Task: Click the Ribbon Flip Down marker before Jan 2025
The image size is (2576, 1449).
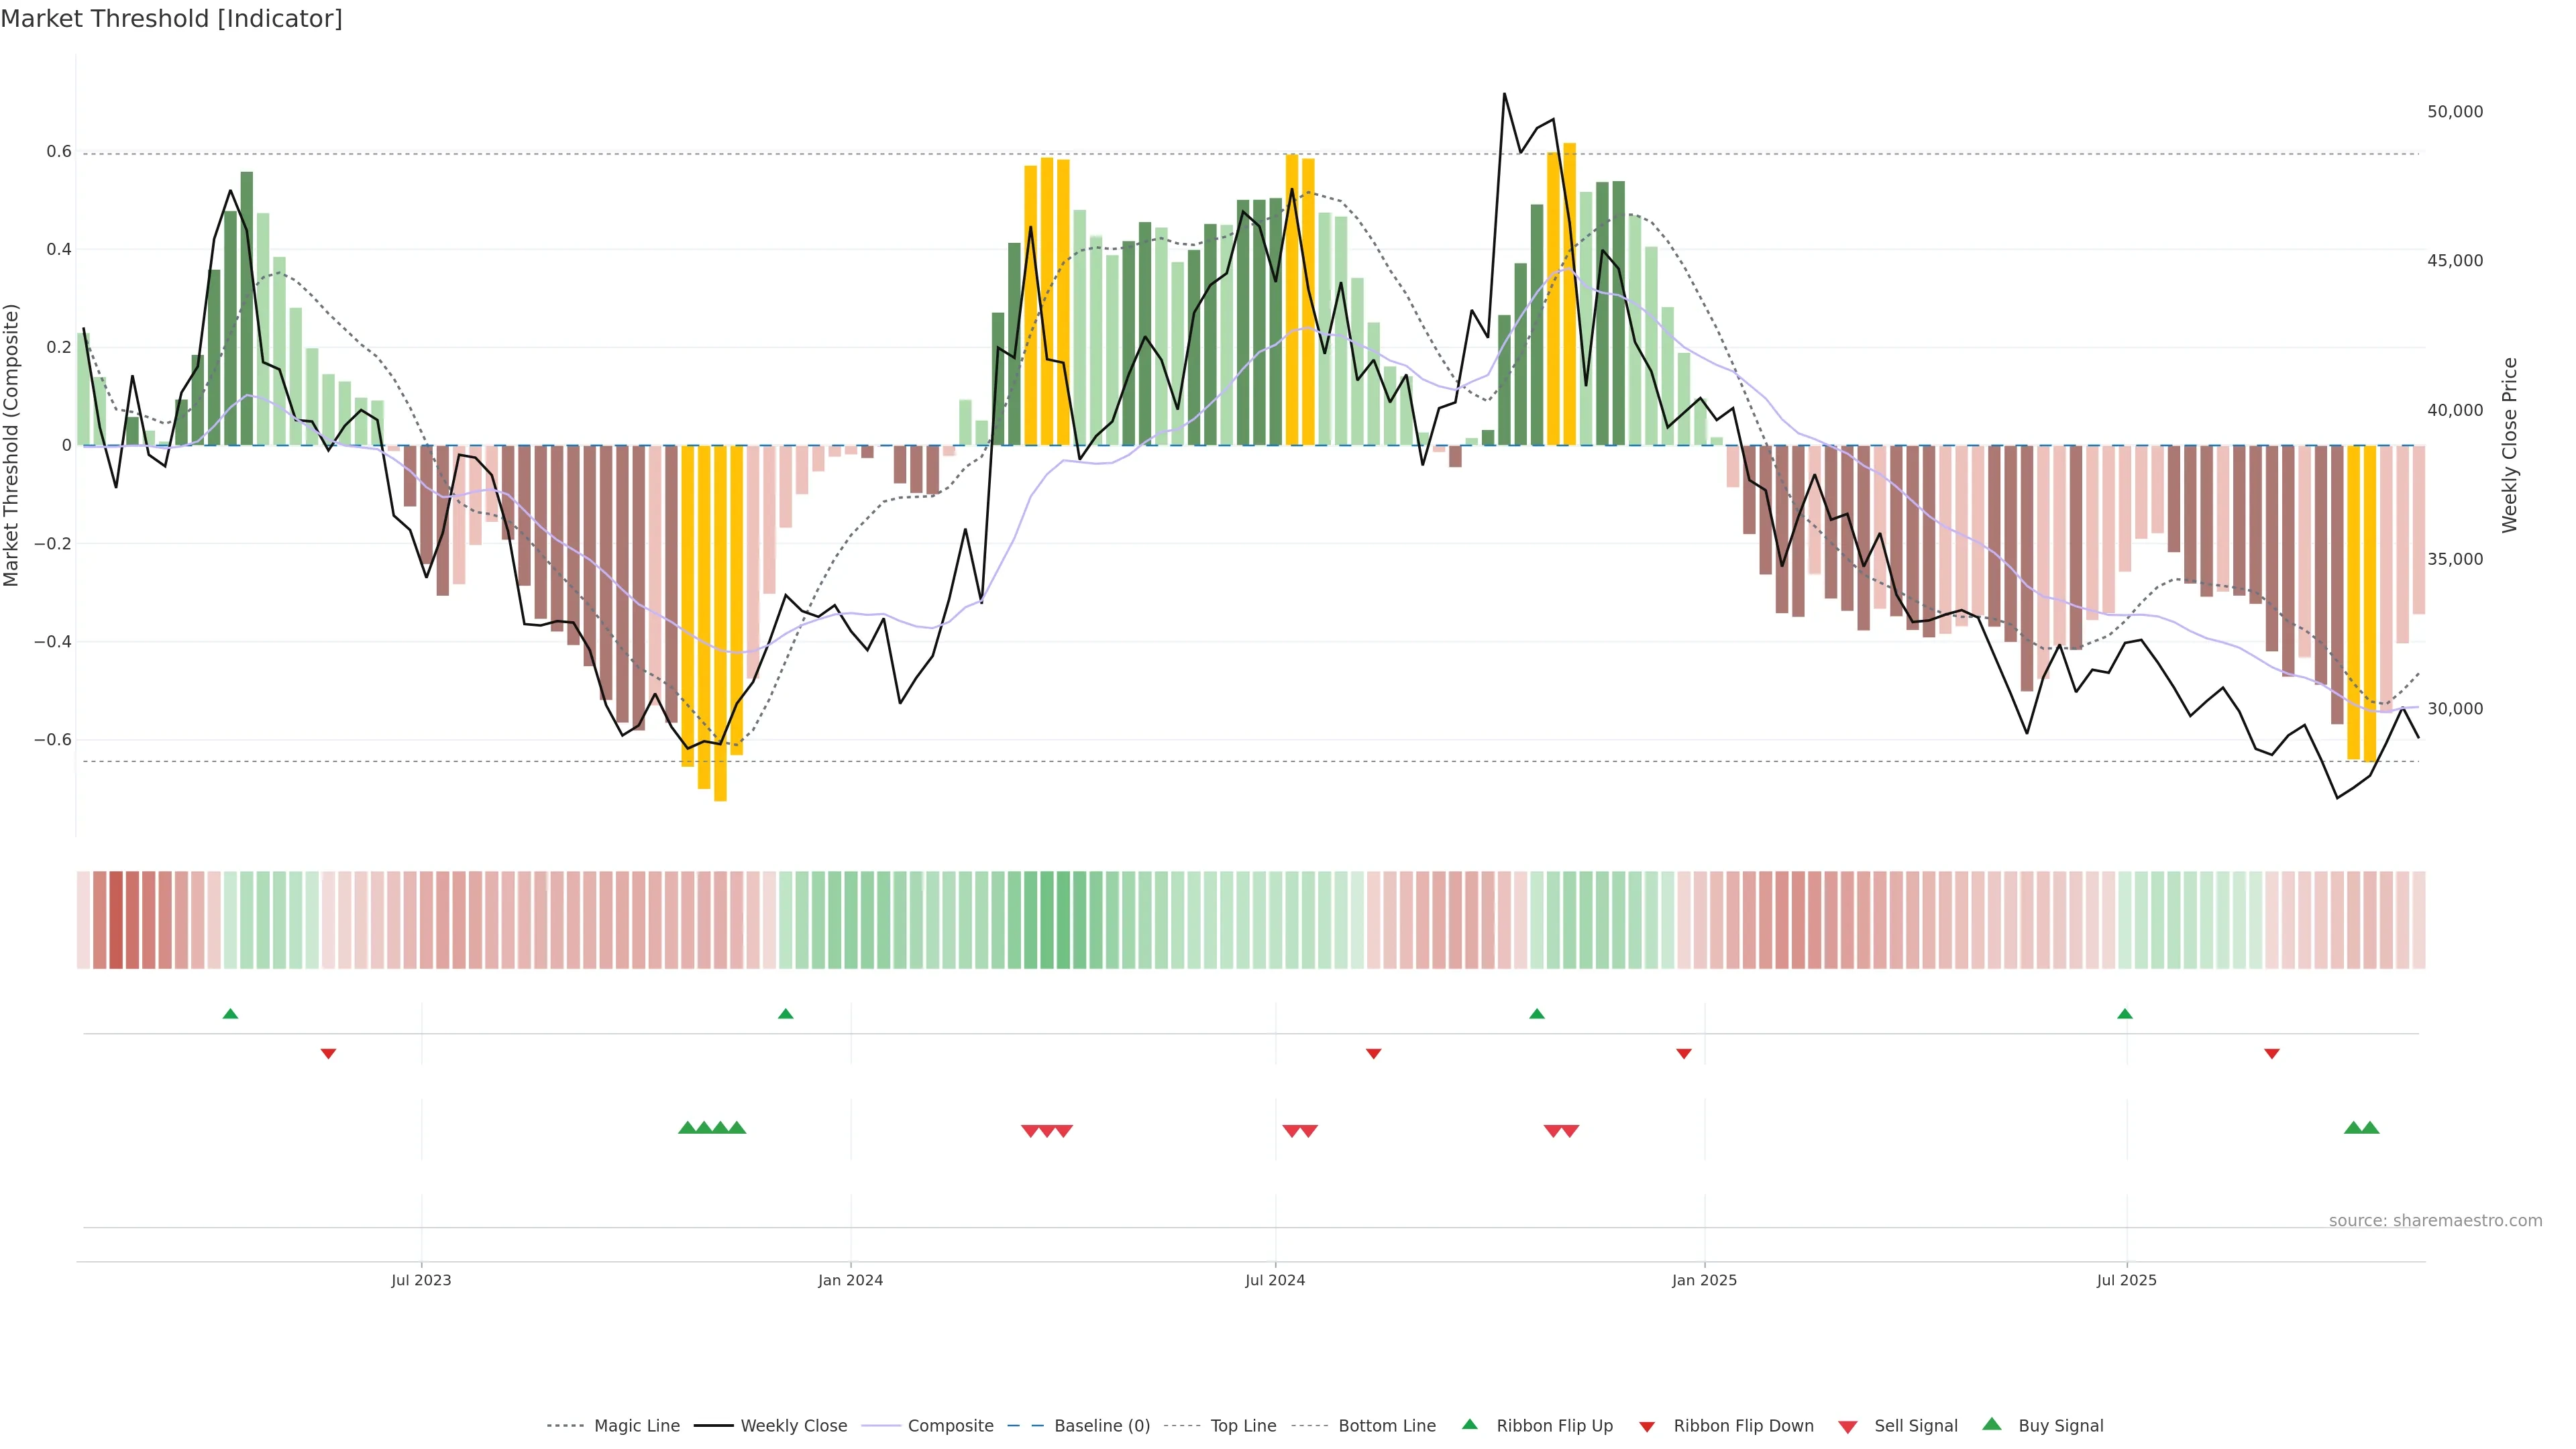Action: [x=1684, y=1054]
